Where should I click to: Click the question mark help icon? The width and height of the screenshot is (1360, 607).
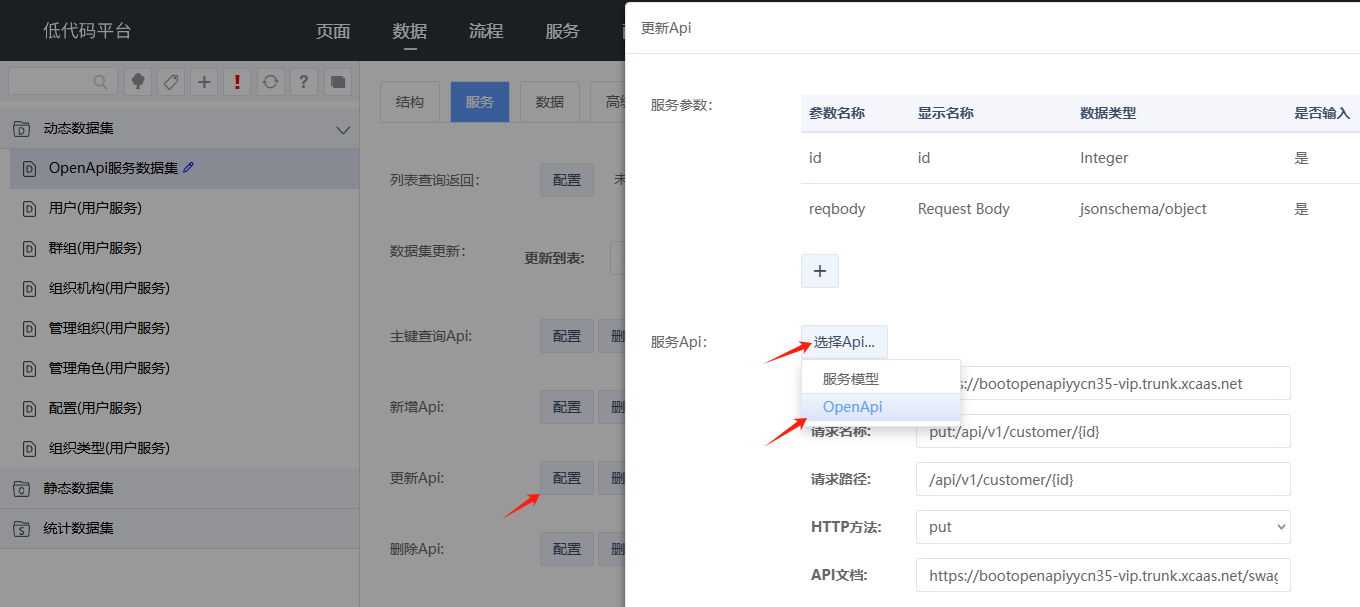coord(304,82)
